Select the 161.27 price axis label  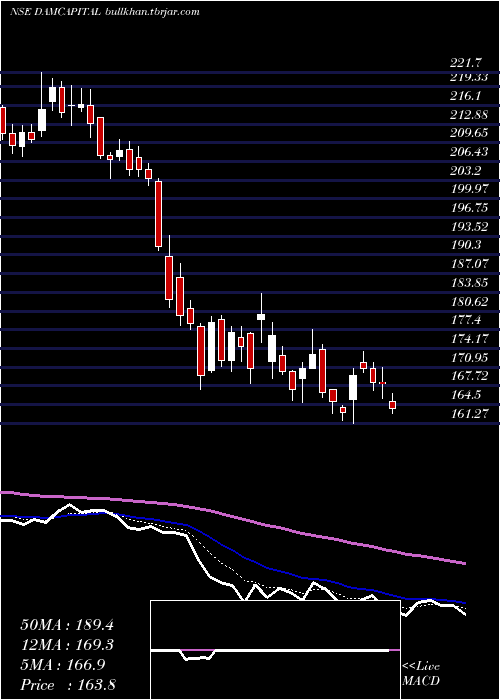coord(469,413)
